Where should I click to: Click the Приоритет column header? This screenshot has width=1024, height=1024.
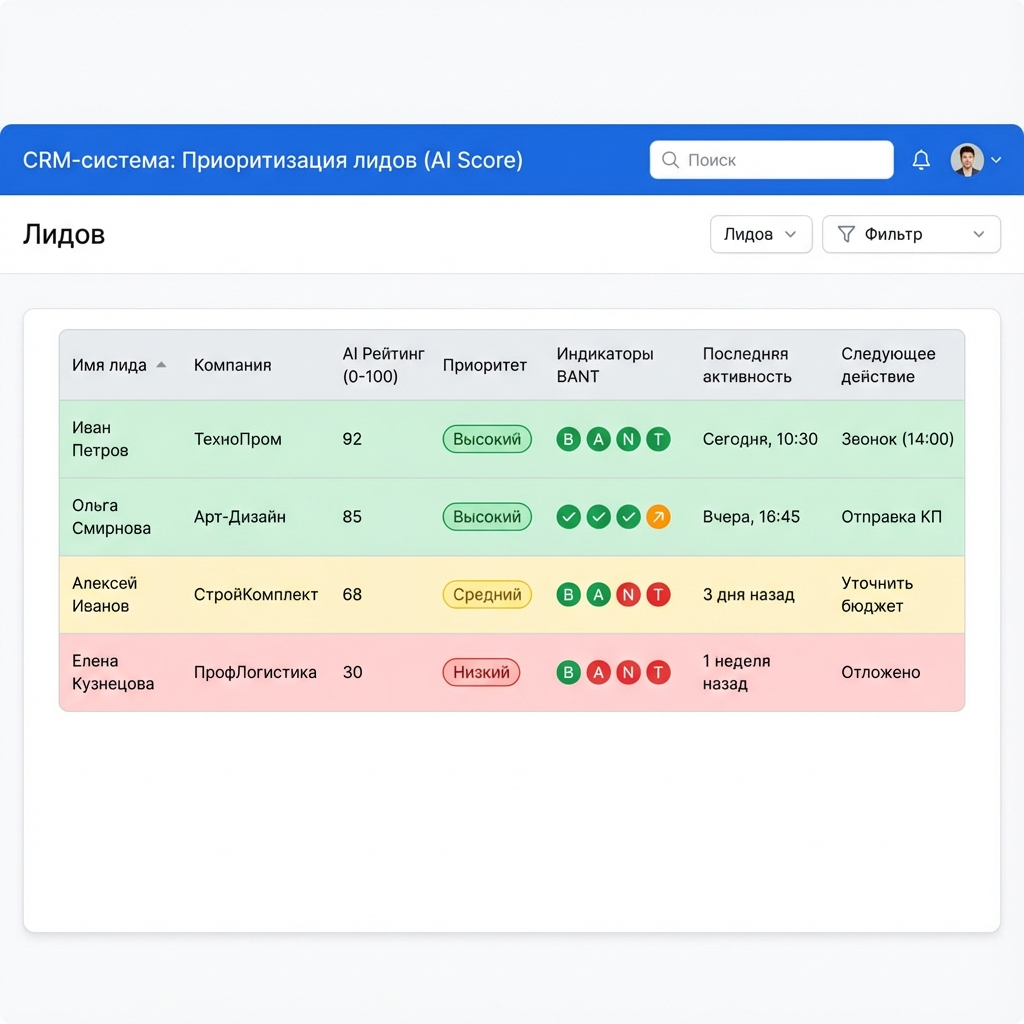pos(485,365)
